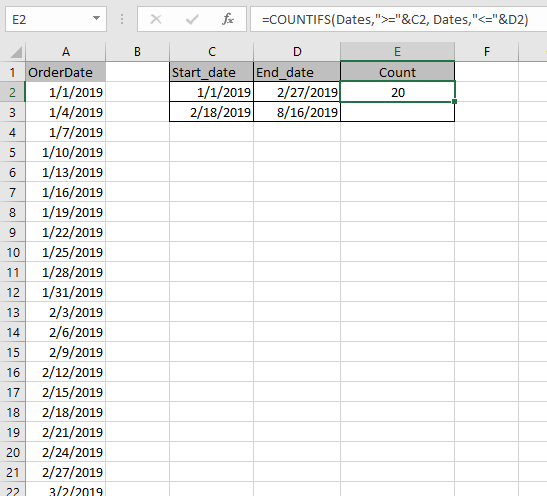This screenshot has height=496, width=547.
Task: Click the fill handle of cell E2
Action: 454,102
